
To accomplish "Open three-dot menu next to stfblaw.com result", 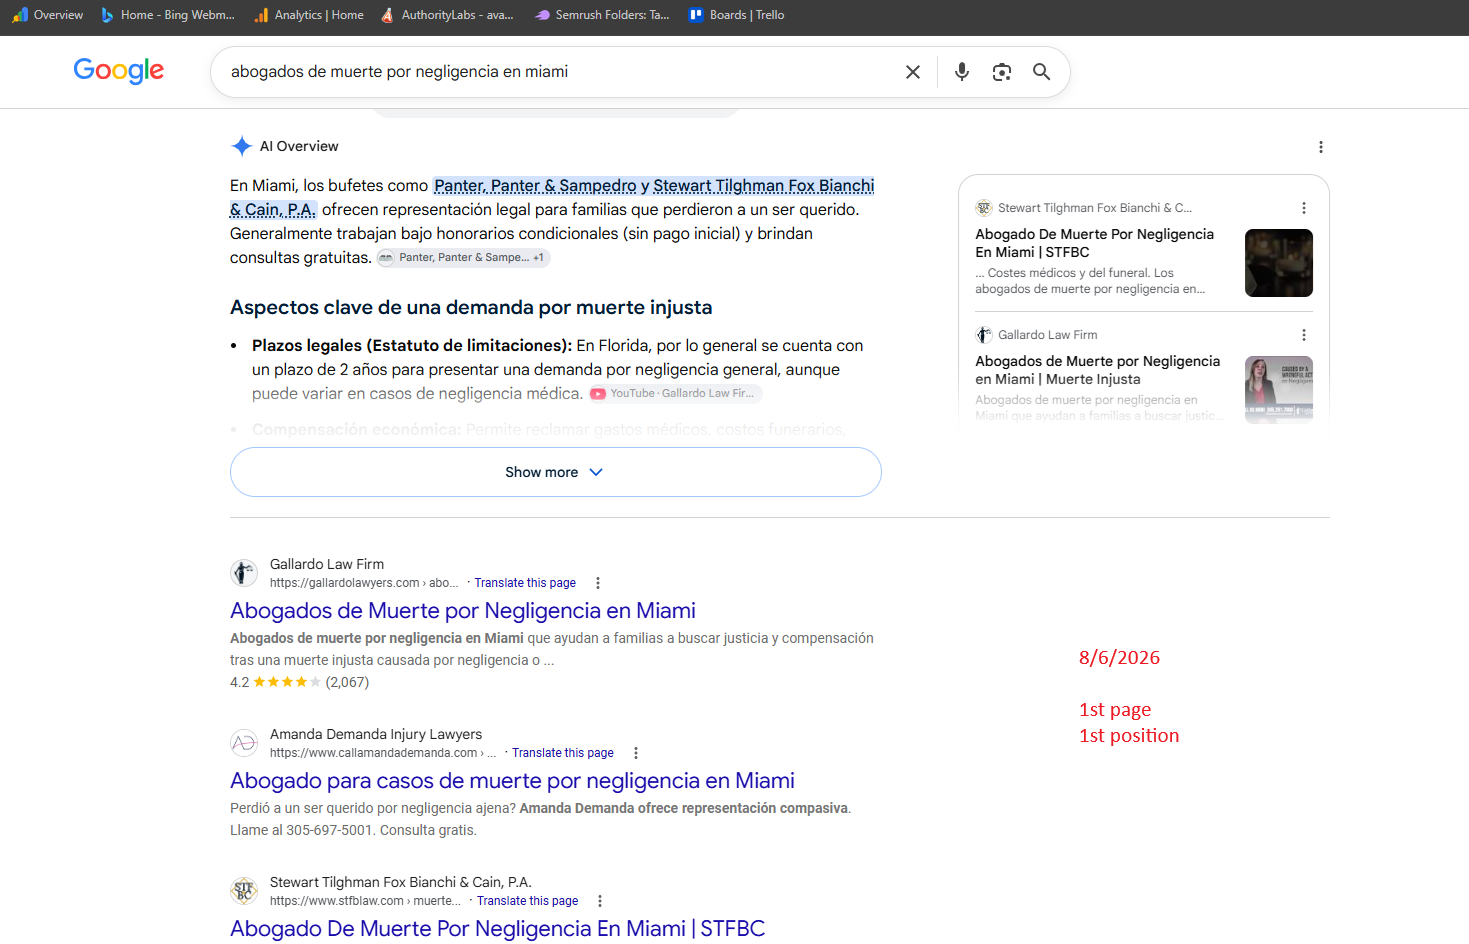I will (x=600, y=901).
